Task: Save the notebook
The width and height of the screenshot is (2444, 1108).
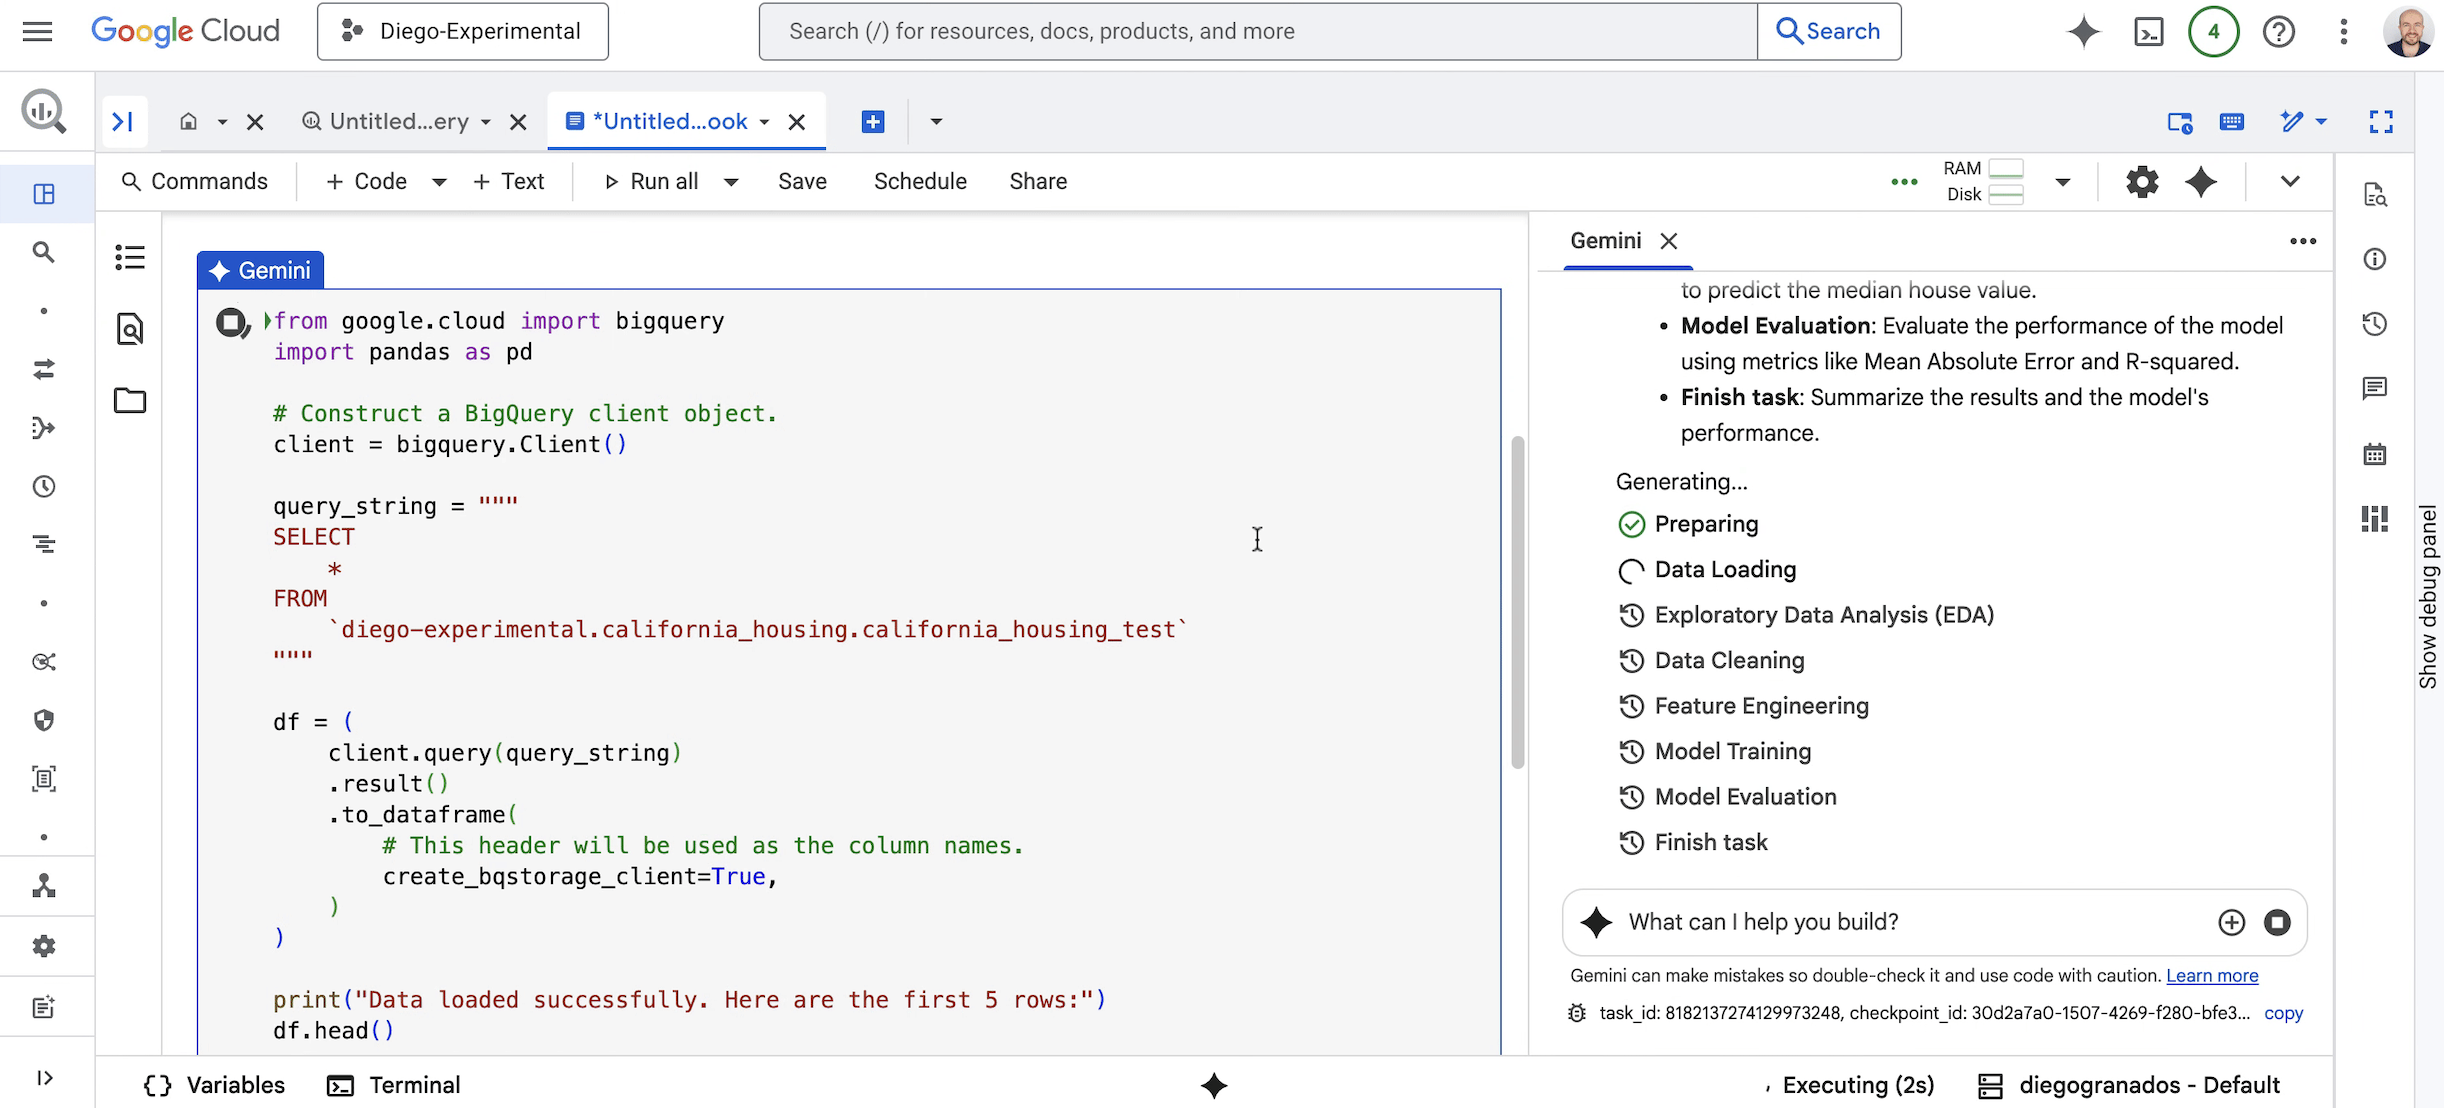Action: coord(802,181)
